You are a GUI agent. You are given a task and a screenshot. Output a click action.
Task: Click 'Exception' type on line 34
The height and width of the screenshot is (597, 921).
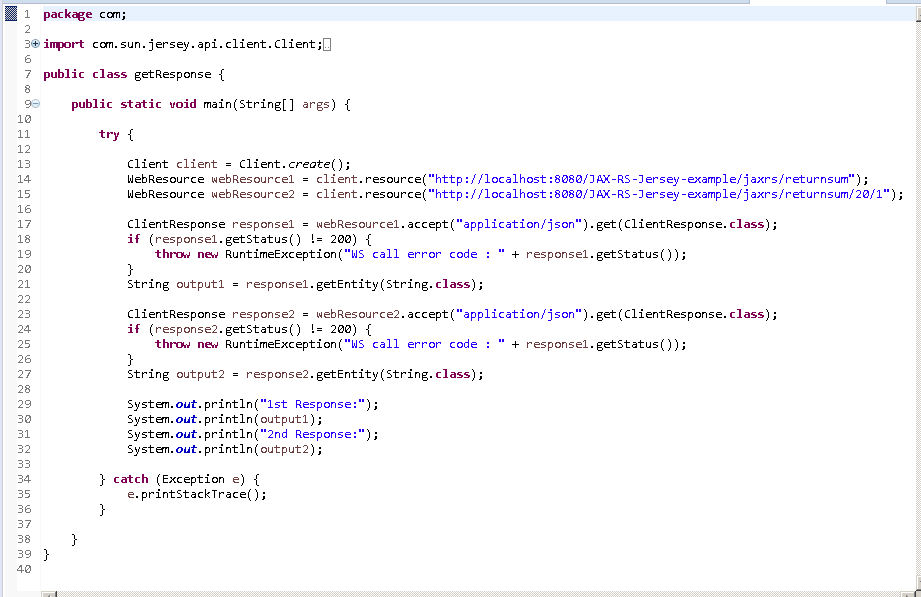[193, 479]
